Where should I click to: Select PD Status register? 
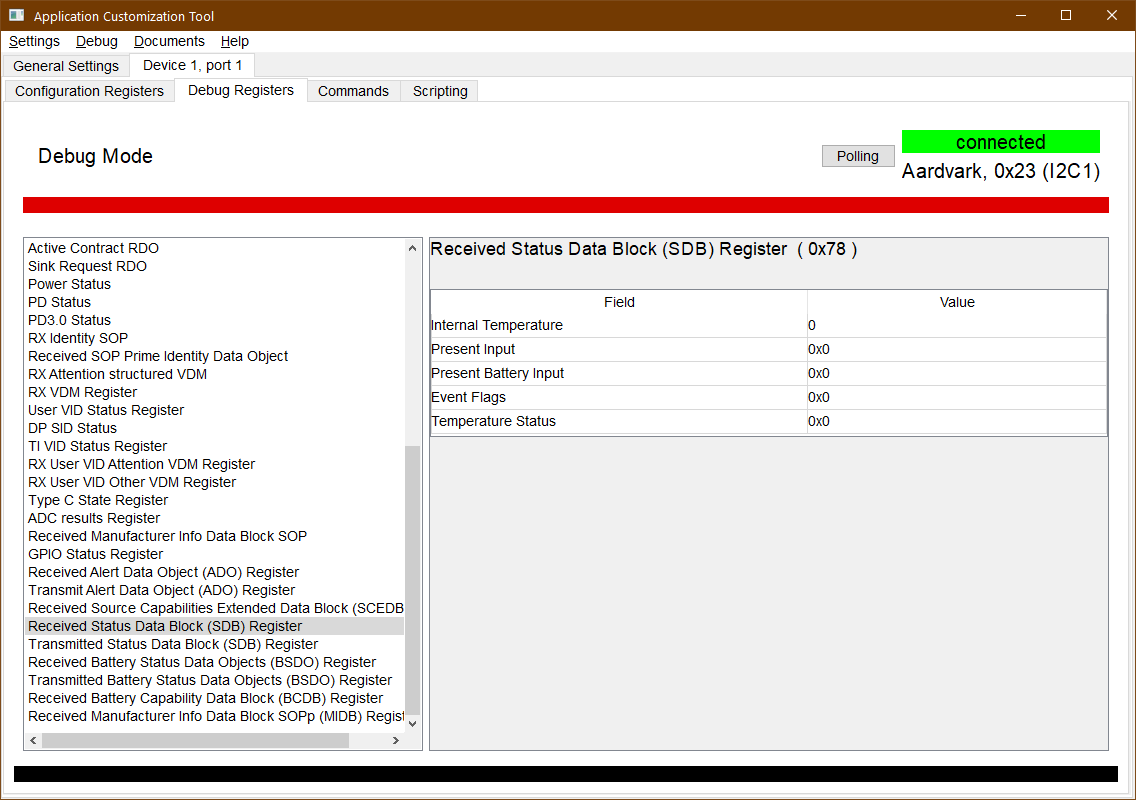[x=214, y=302]
